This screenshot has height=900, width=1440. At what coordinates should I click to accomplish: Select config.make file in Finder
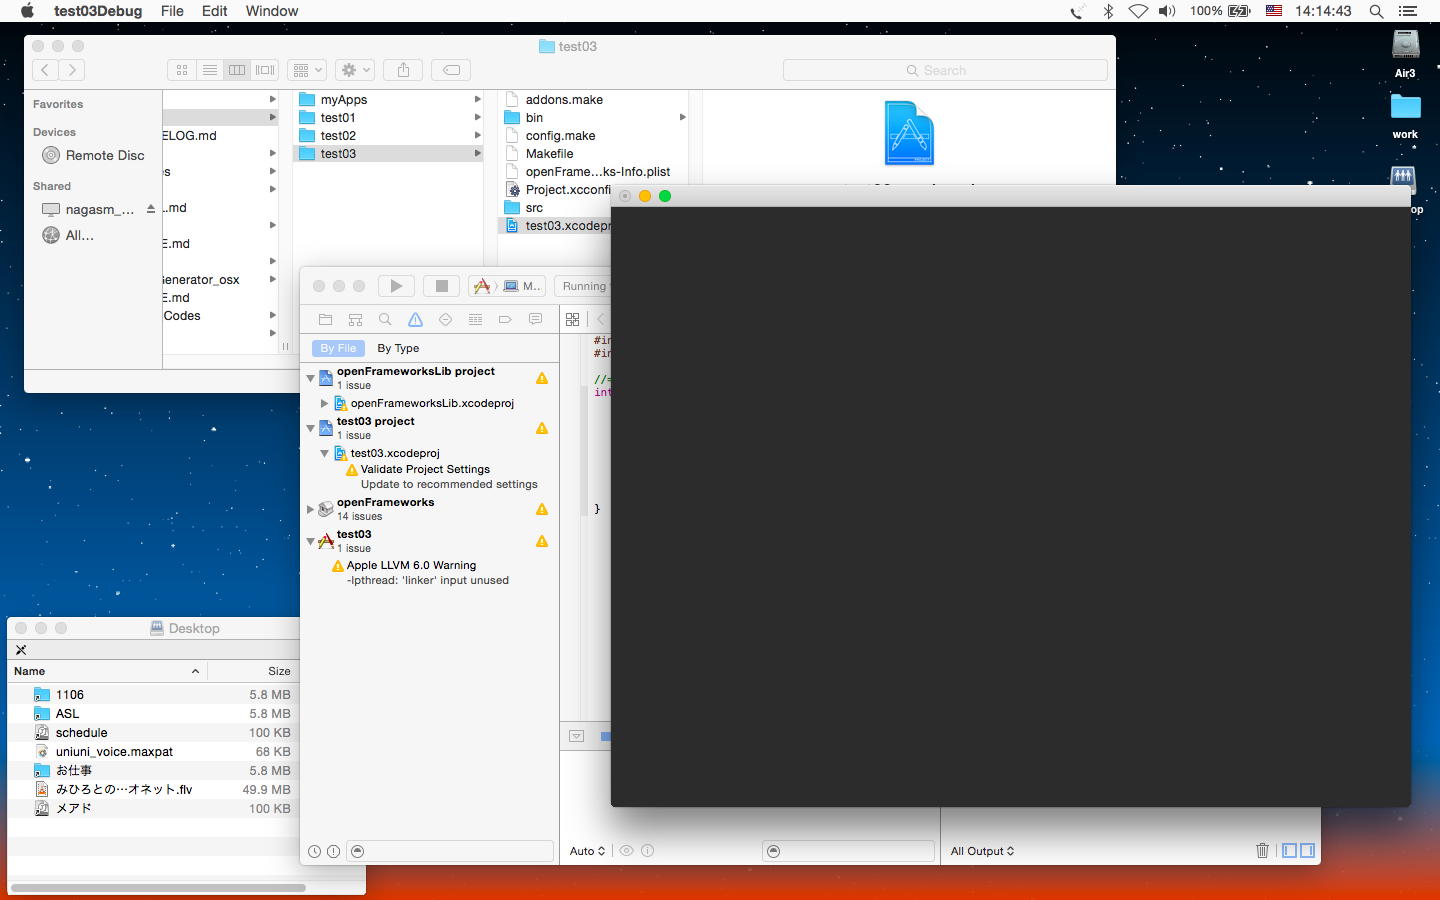tap(560, 136)
